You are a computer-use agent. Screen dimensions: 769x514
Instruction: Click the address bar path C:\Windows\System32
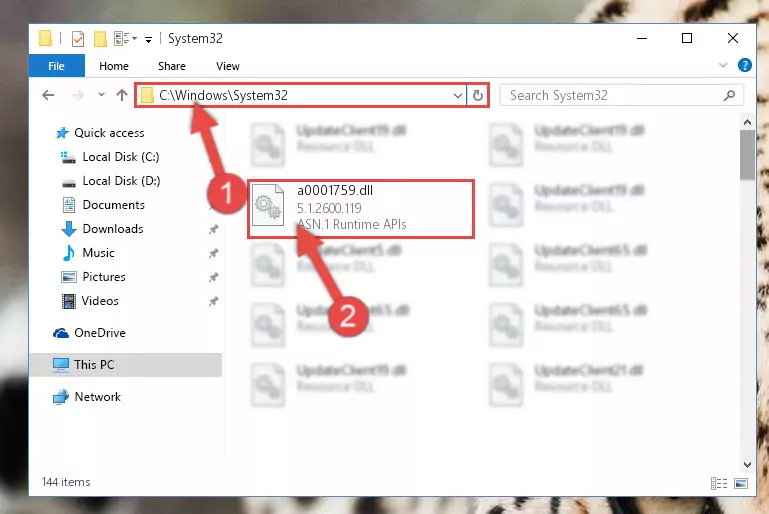click(x=223, y=95)
